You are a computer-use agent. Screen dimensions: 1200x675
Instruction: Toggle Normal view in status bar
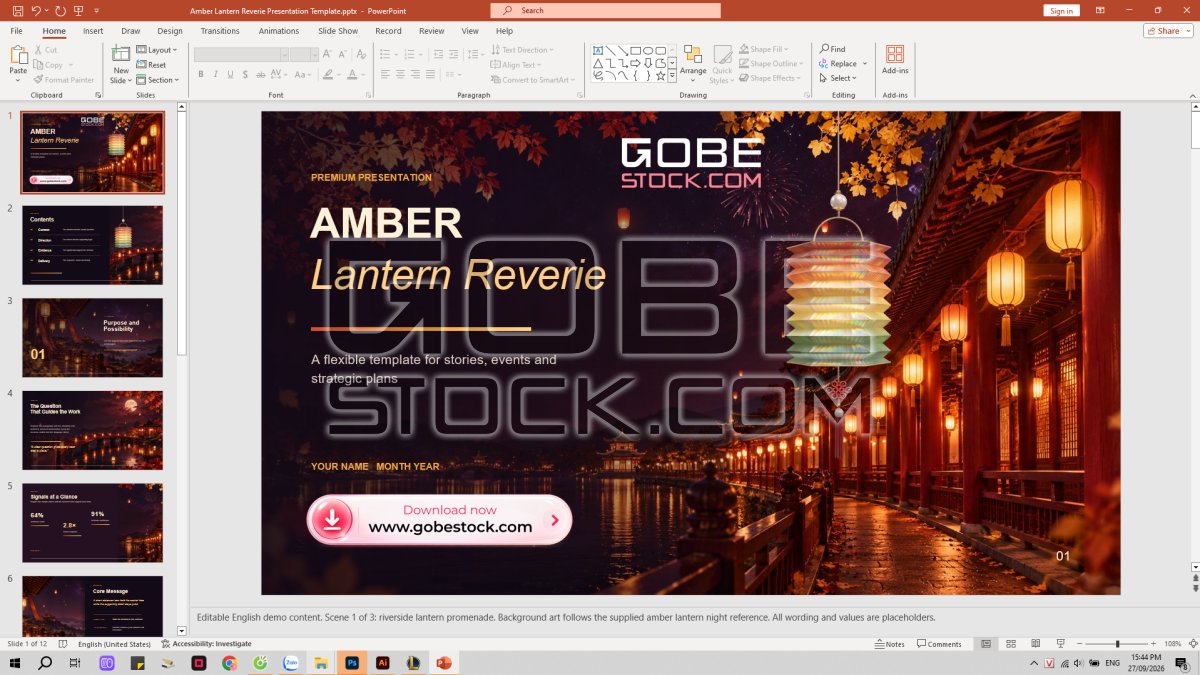(x=986, y=644)
